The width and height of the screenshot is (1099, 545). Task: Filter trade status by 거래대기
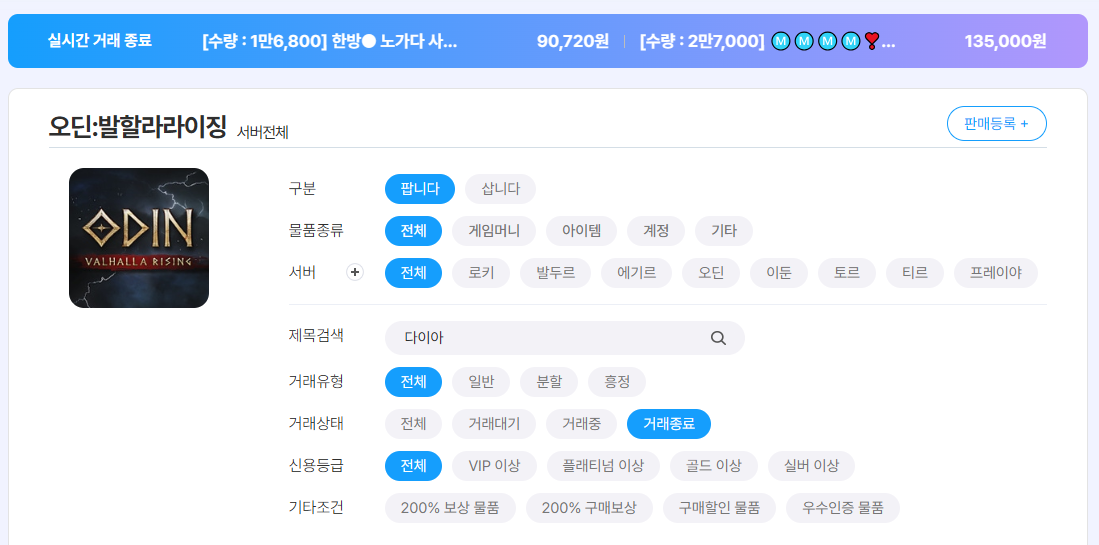point(494,424)
